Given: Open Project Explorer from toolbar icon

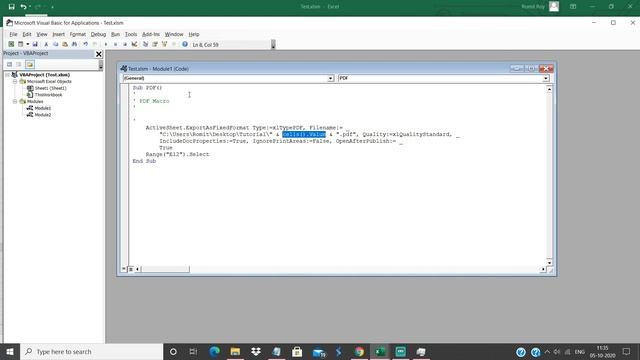Looking at the screenshot, I should [145, 44].
